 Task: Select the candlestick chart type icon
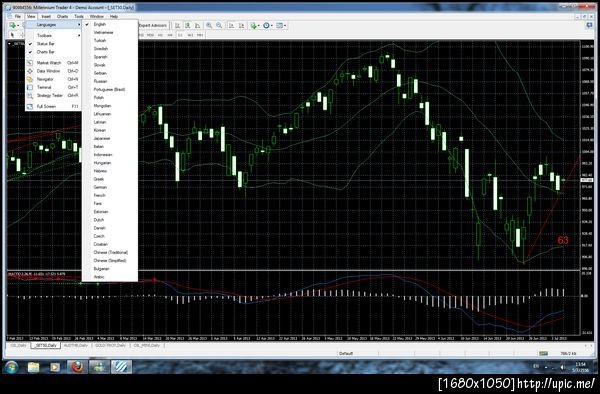188,25
